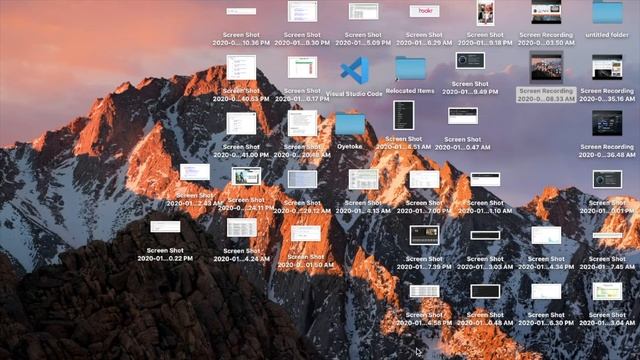Select Screen Shot ending 4.51 AM

[404, 116]
